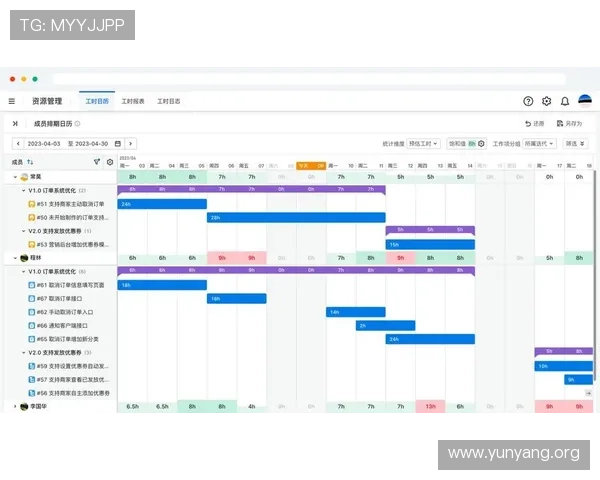Collapse first member row above V1.0 订单系统优化 (2)

pos(15,177)
